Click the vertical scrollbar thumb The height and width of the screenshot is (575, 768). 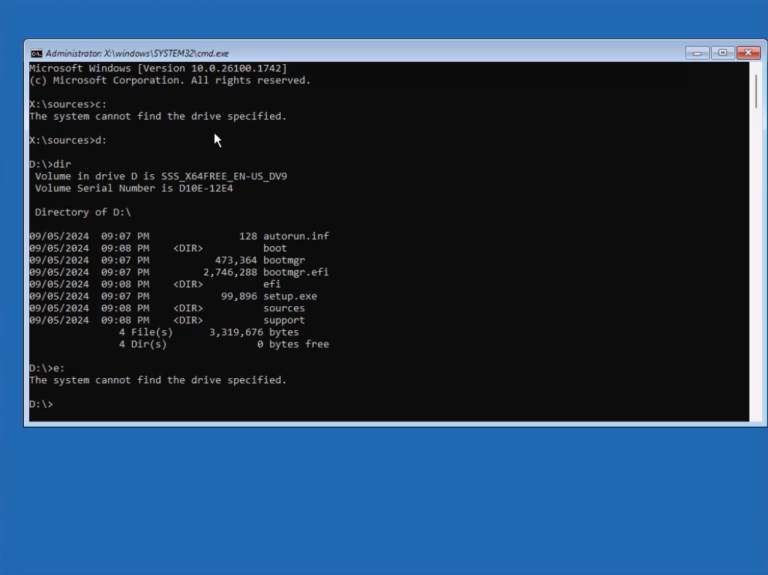756,91
